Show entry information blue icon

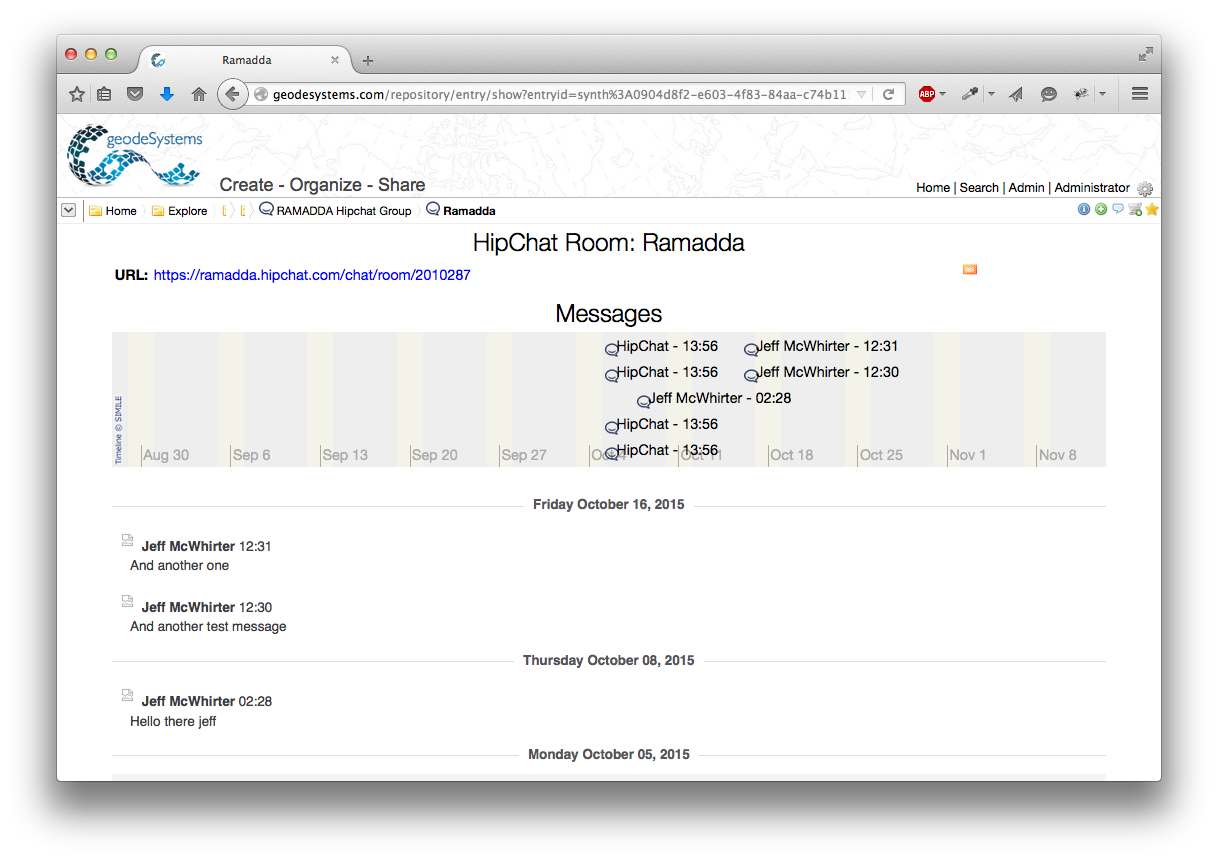[1084, 209]
